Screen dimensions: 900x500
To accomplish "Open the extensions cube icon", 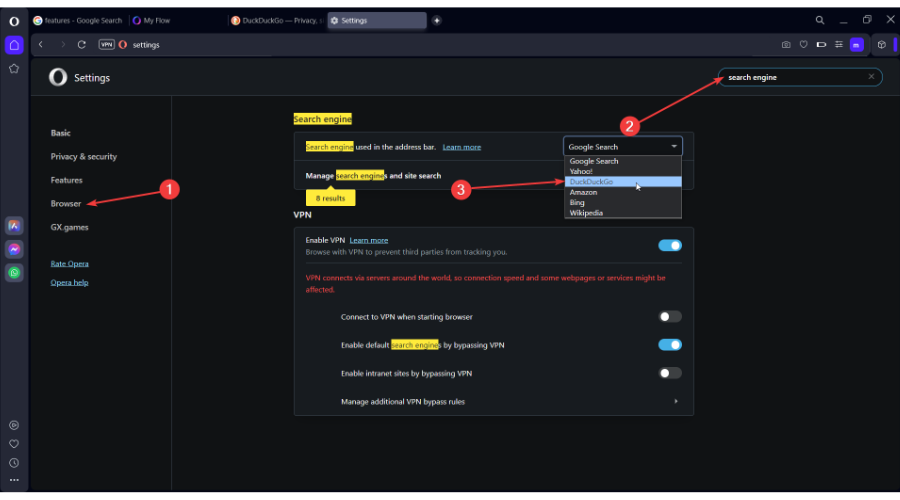I will pyautogui.click(x=882, y=45).
